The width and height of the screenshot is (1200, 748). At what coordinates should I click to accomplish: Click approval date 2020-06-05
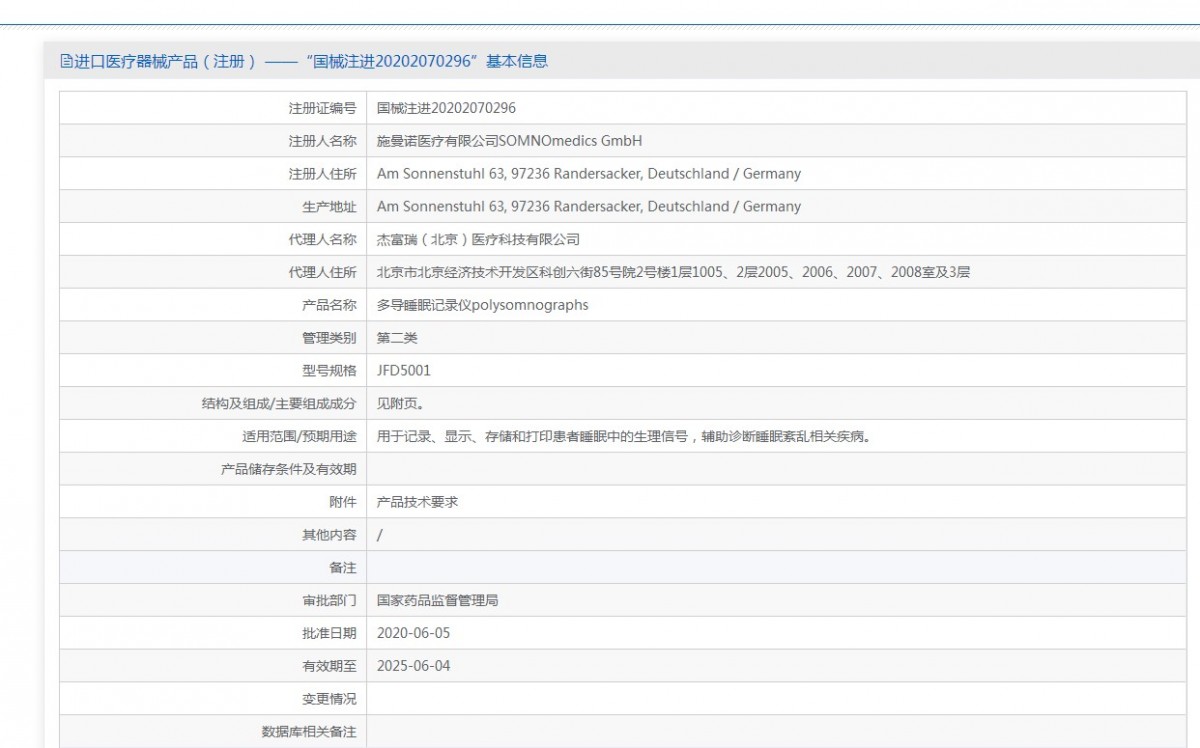(407, 633)
